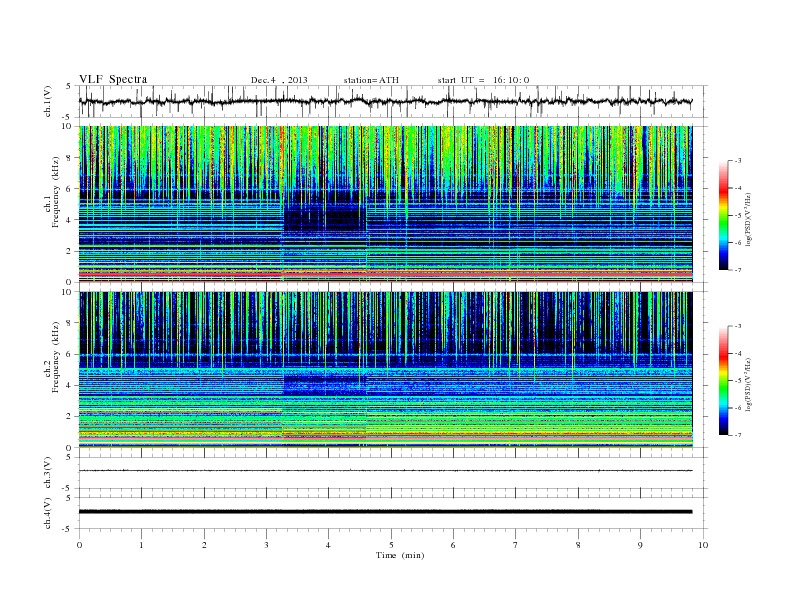Click the "-7" label on ch.2 colorbar
This screenshot has width=792, height=612.
click(738, 435)
